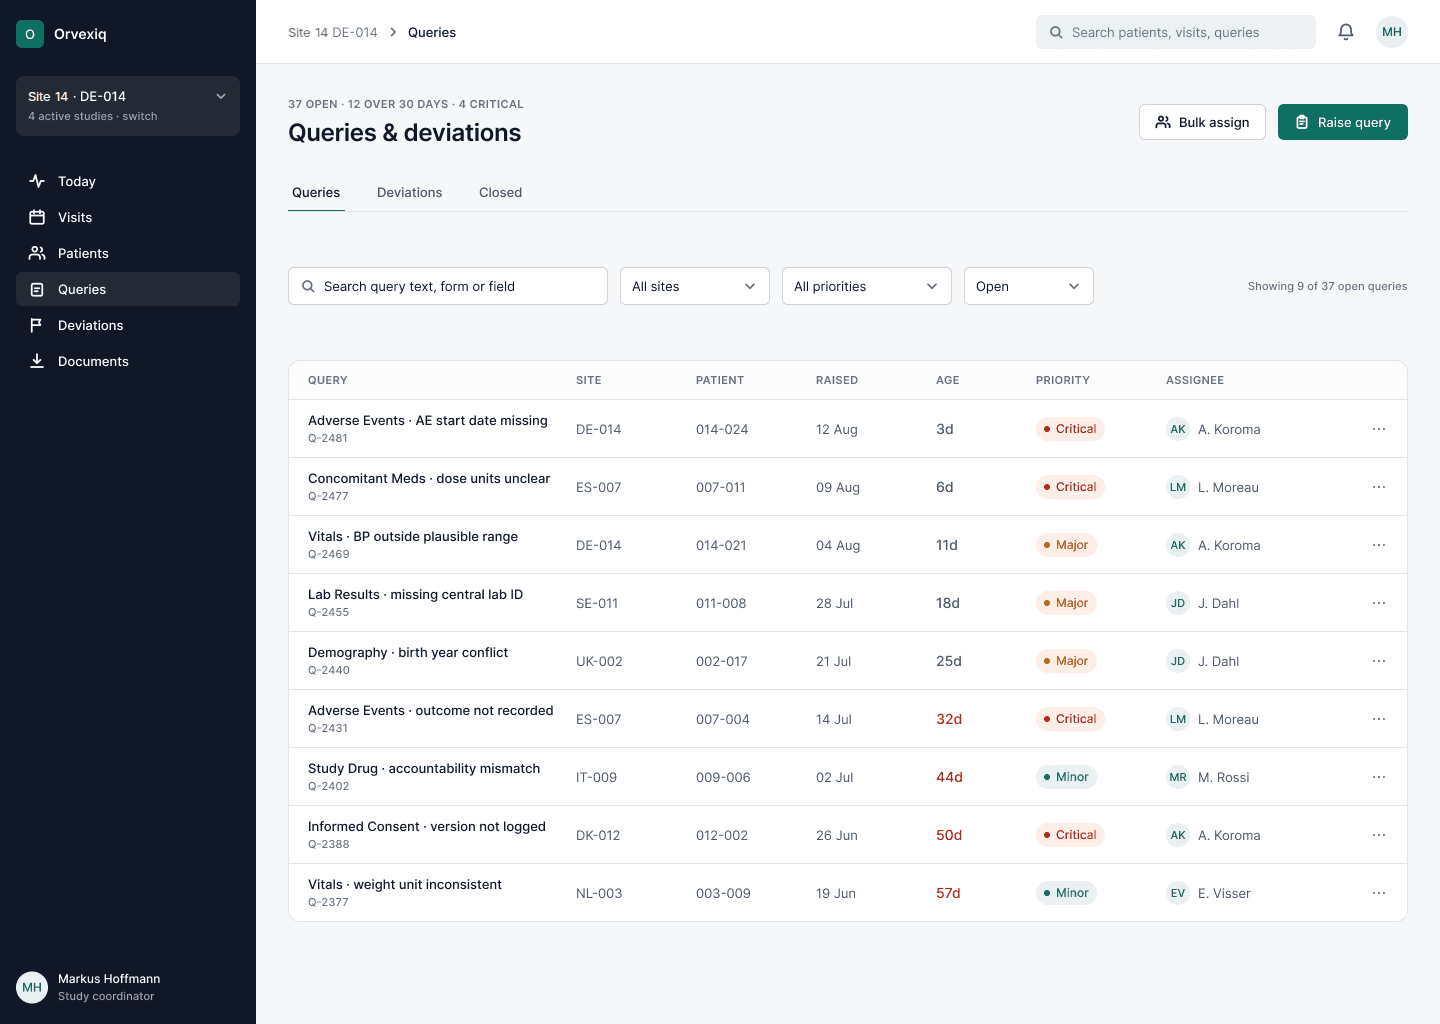This screenshot has width=1440, height=1024.
Task: Click LM avatar in Q-2477 row
Action: pos(1178,487)
